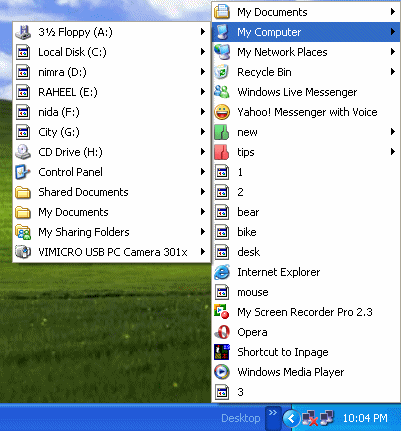Viewport: 401px width, 431px height.
Task: Launch Internet Explorer from the Desktop menu
Action: pos(306,272)
